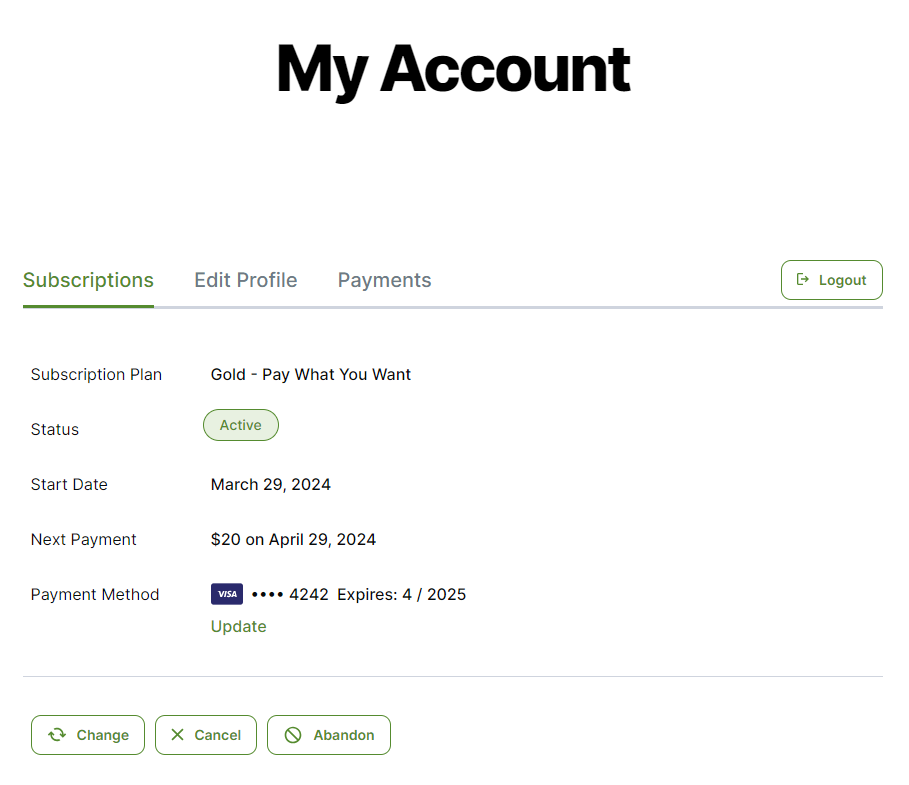Image resolution: width=909 pixels, height=785 pixels.
Task: Click the next payment amount $20 text
Action: (x=226, y=539)
